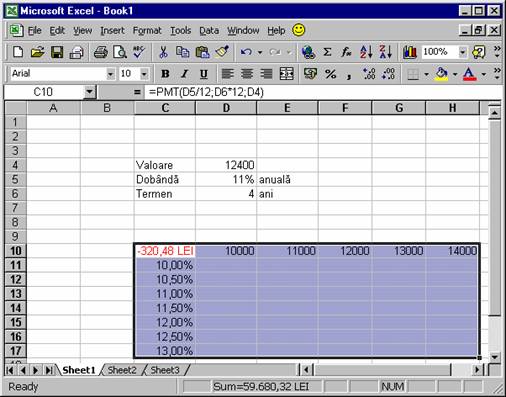Viewport: 506px width, 397px height.
Task: Click the AutoSum sigma icon
Action: [x=327, y=52]
